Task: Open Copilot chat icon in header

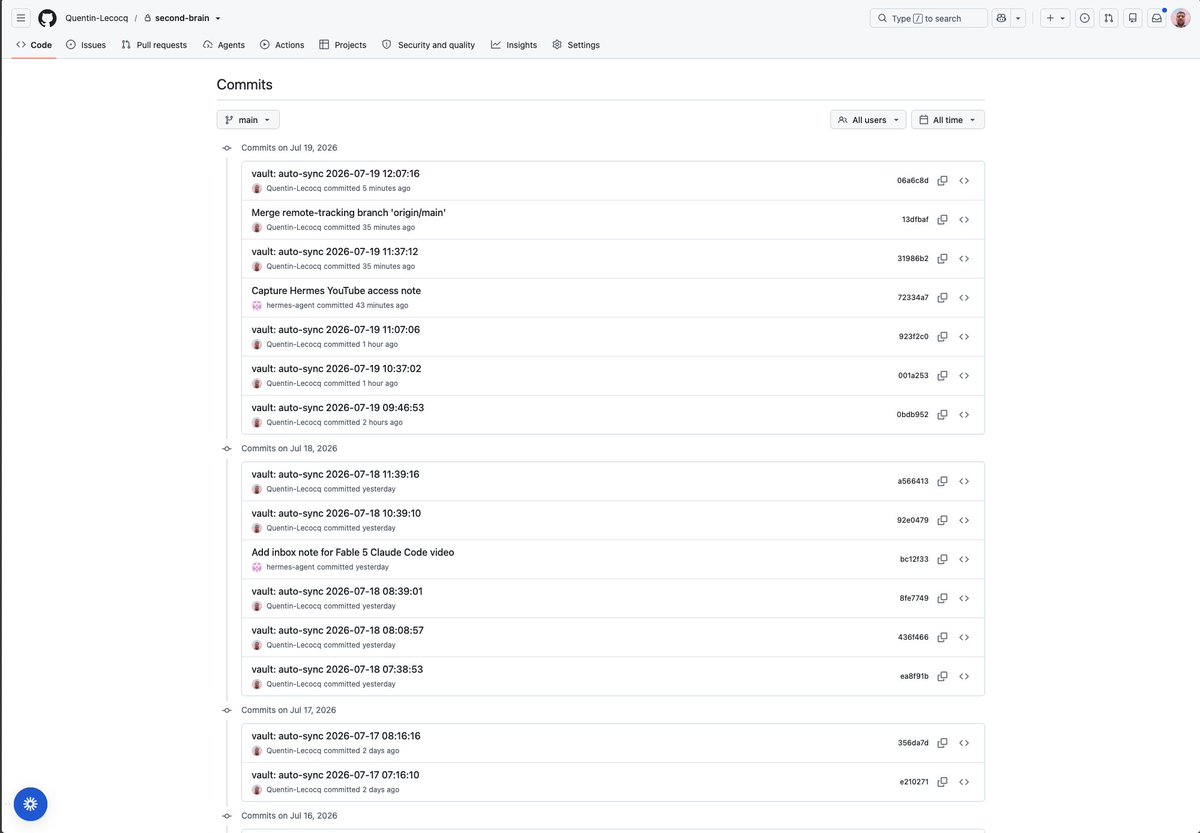Action: point(1001,18)
